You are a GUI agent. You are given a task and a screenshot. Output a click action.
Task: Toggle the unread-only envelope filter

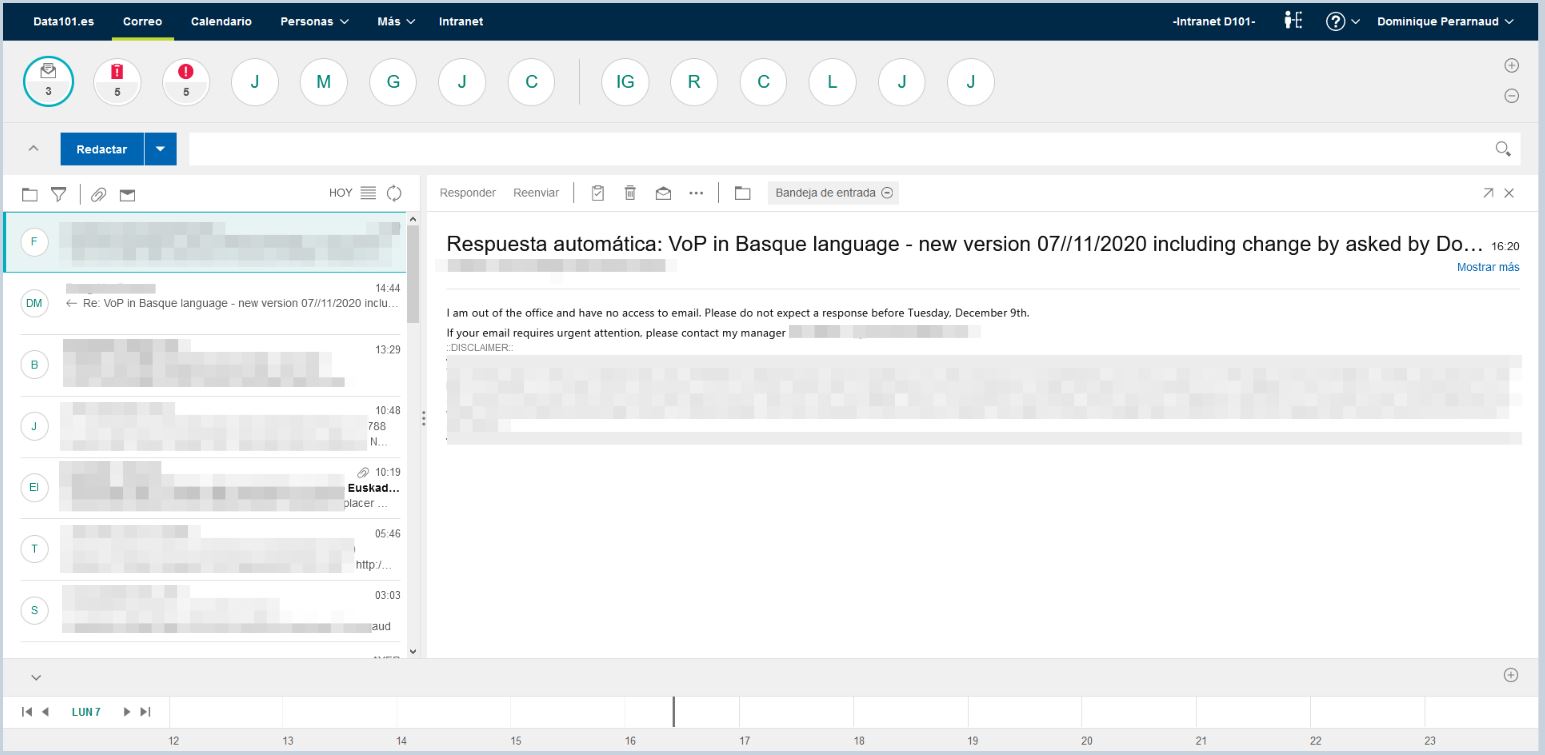(x=127, y=194)
